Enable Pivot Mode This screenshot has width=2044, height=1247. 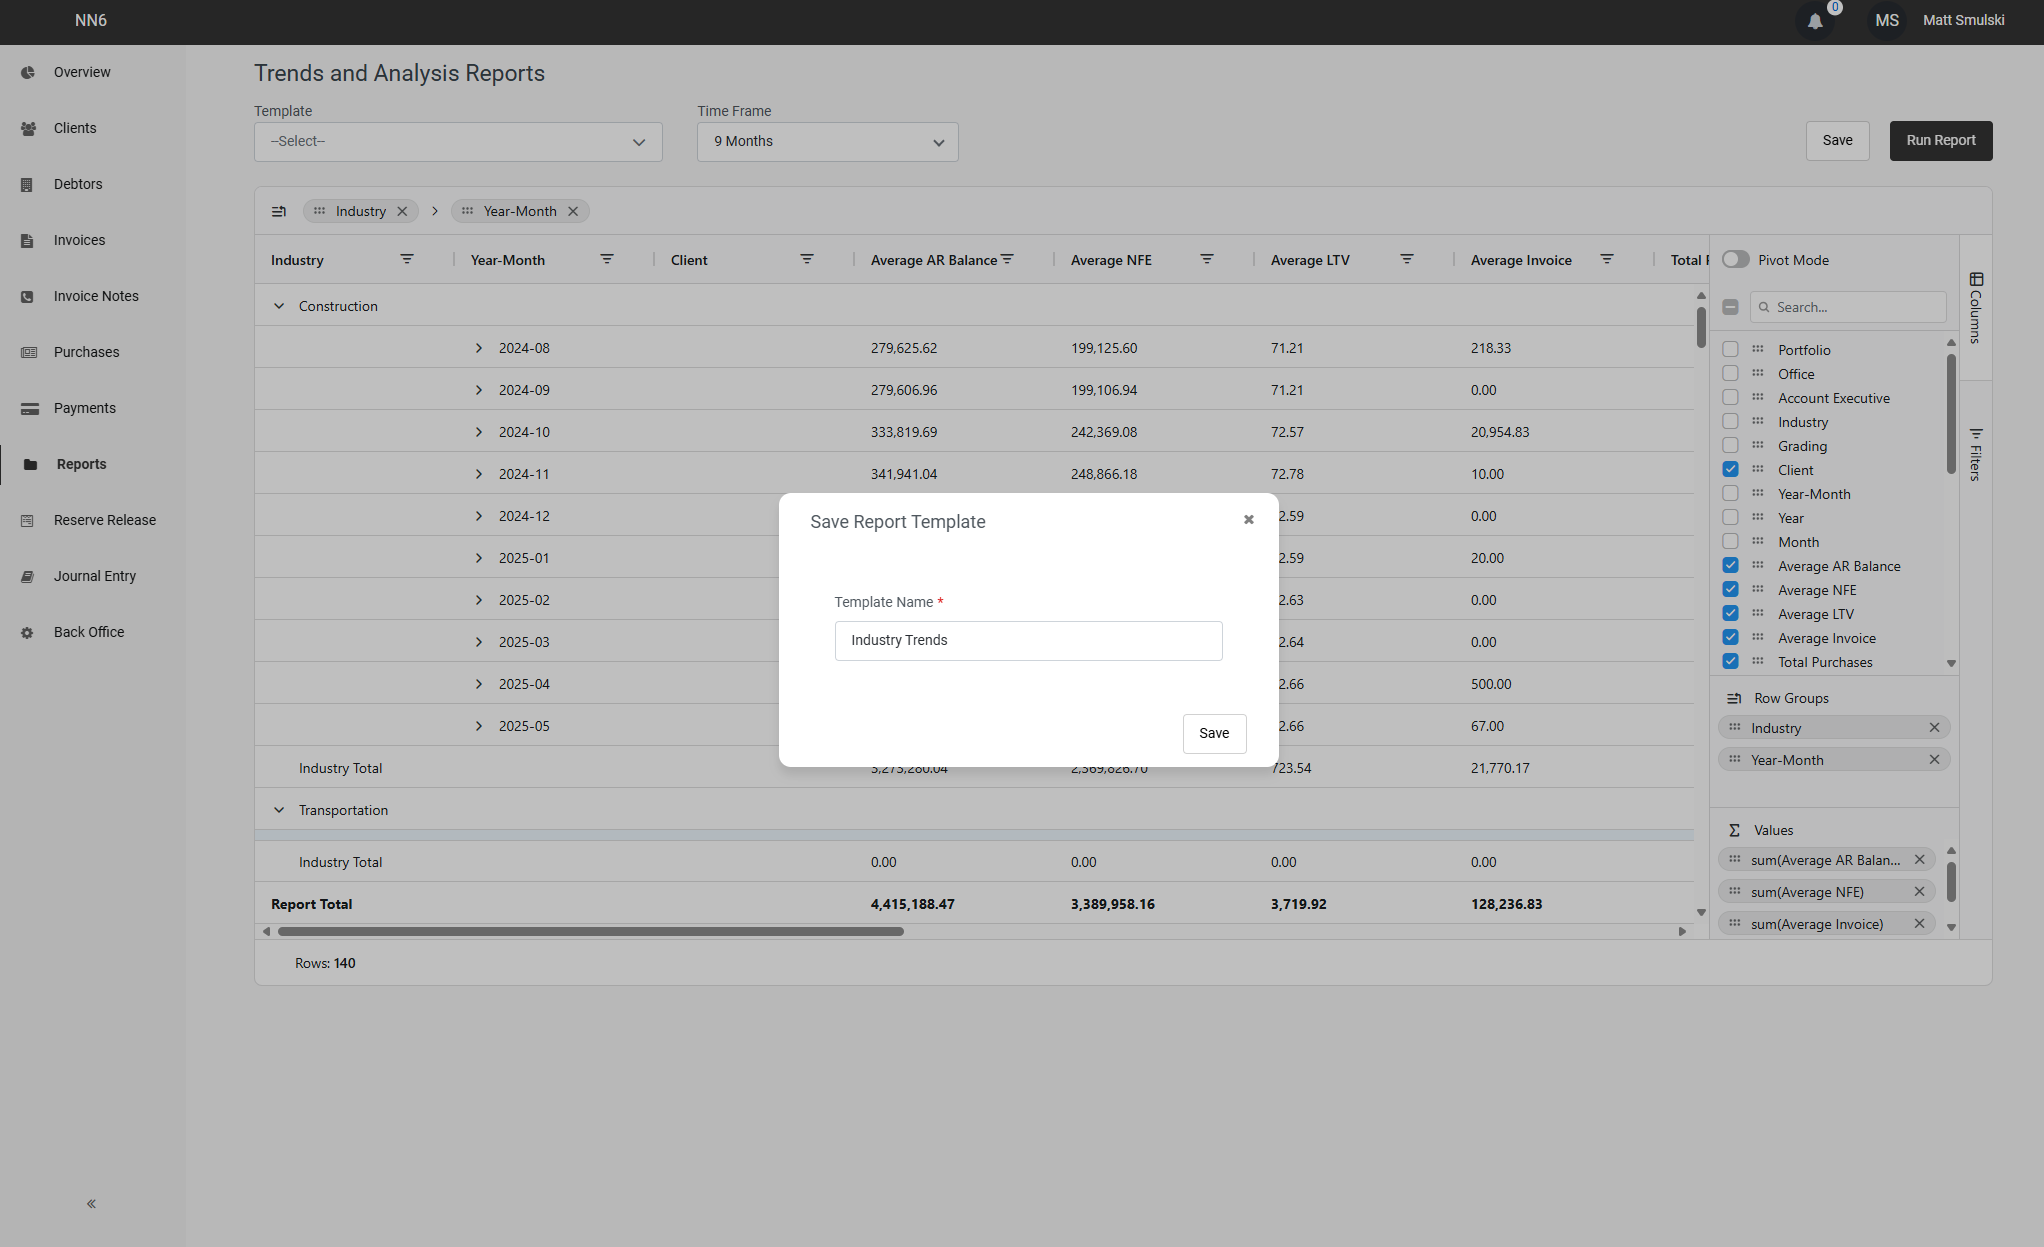click(1735, 259)
